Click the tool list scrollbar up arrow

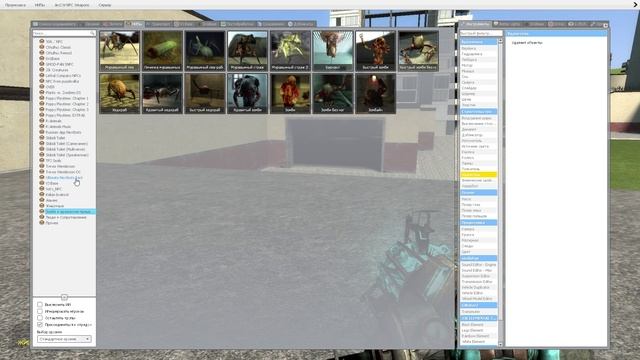click(x=500, y=41)
